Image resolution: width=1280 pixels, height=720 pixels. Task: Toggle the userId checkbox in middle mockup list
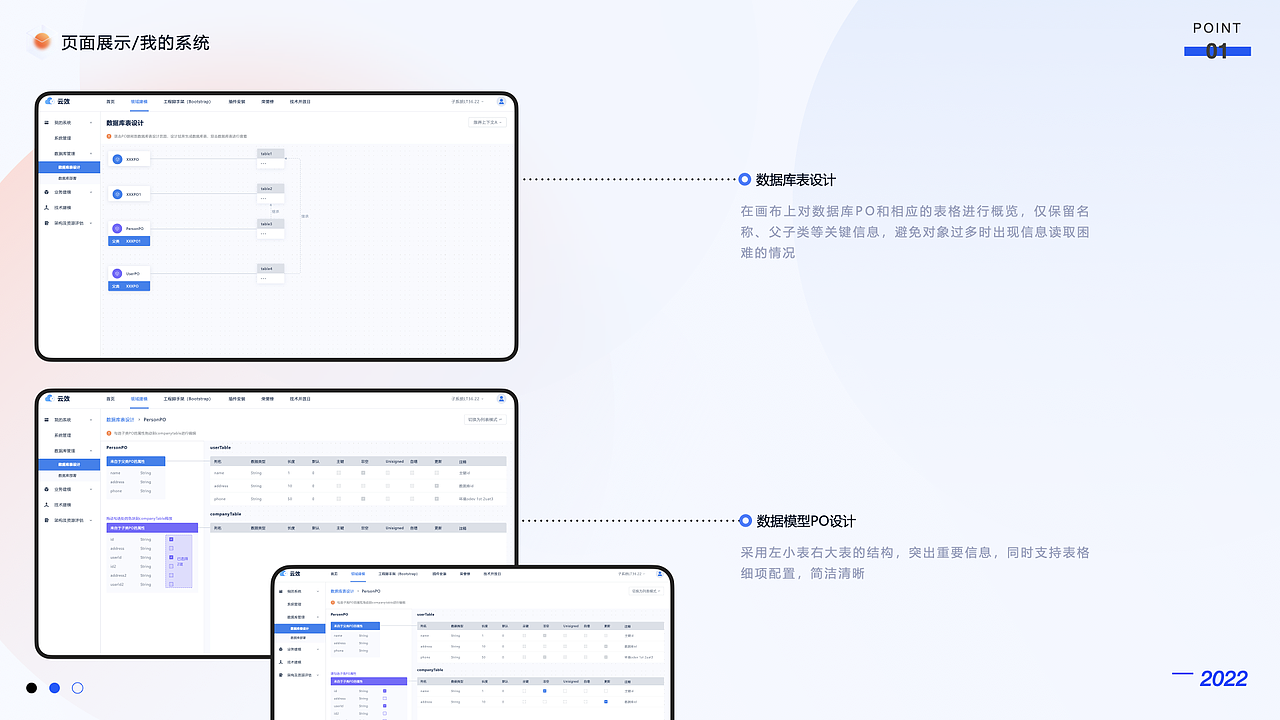click(171, 558)
